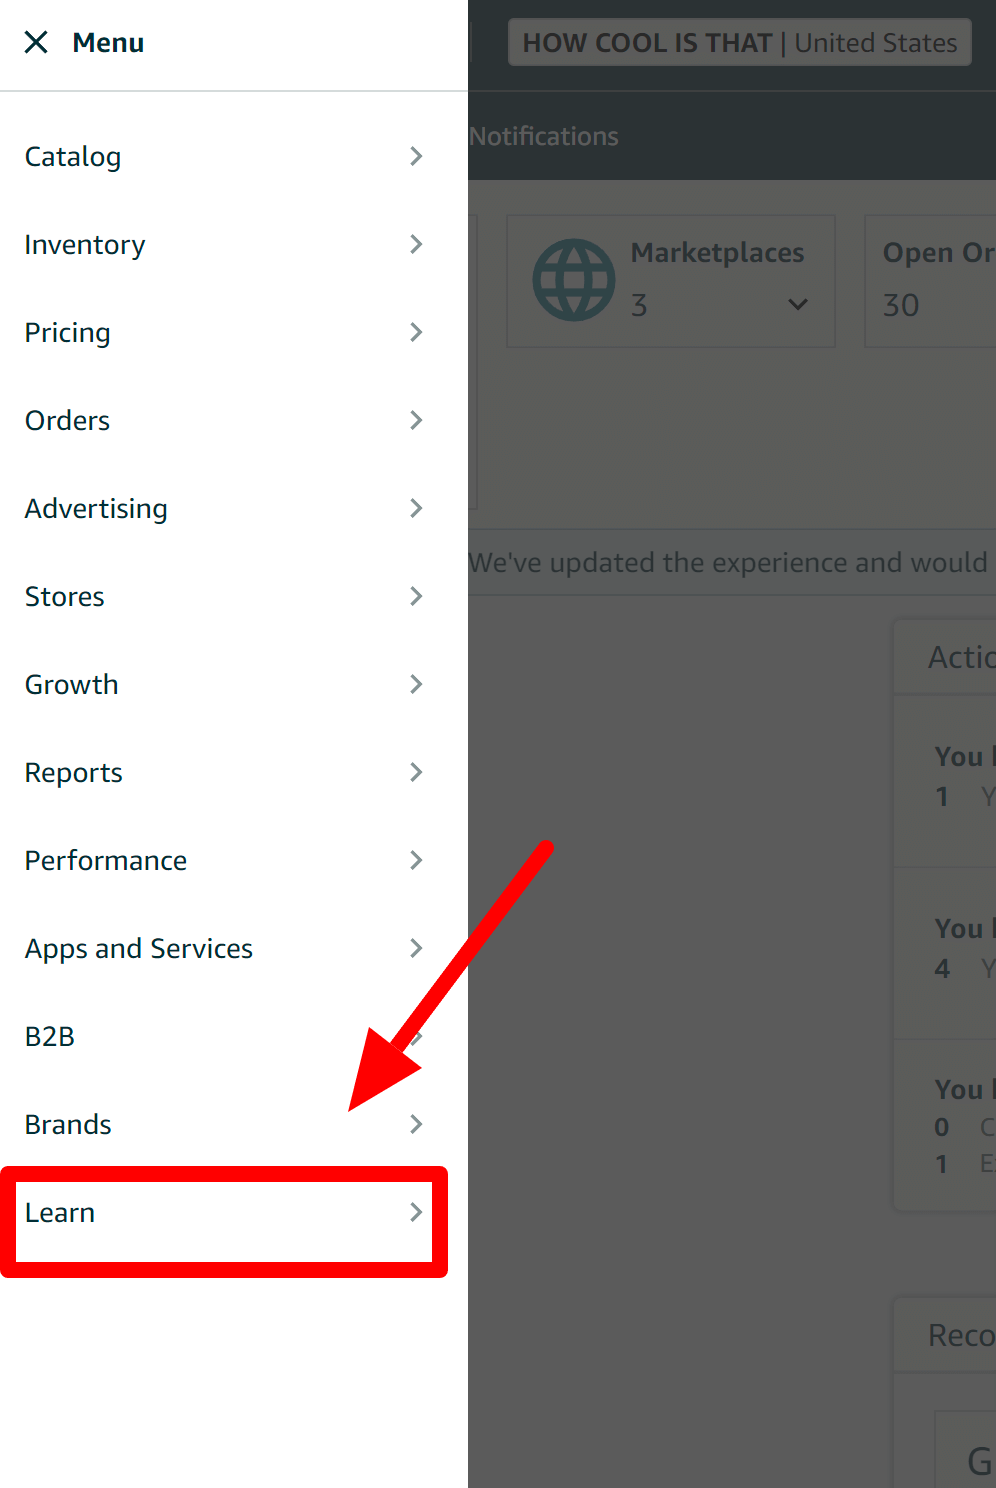Viewport: 996px width, 1488px height.
Task: Click the Marketplaces globe icon
Action: [x=573, y=280]
